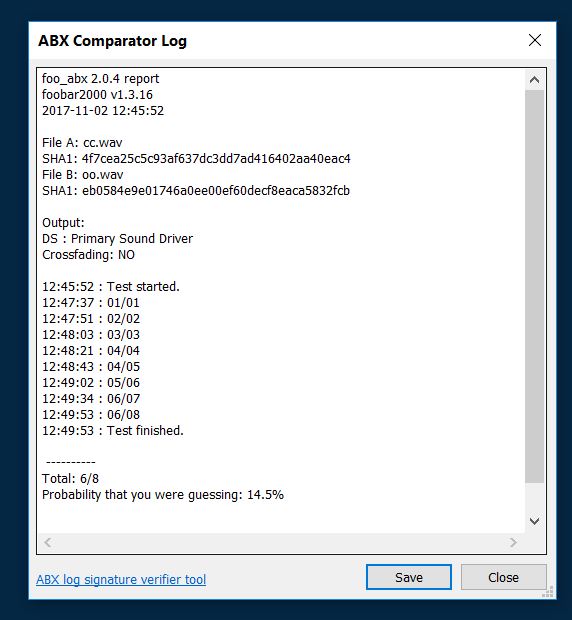Open the ABX log signature verifier tool link

click(x=121, y=579)
